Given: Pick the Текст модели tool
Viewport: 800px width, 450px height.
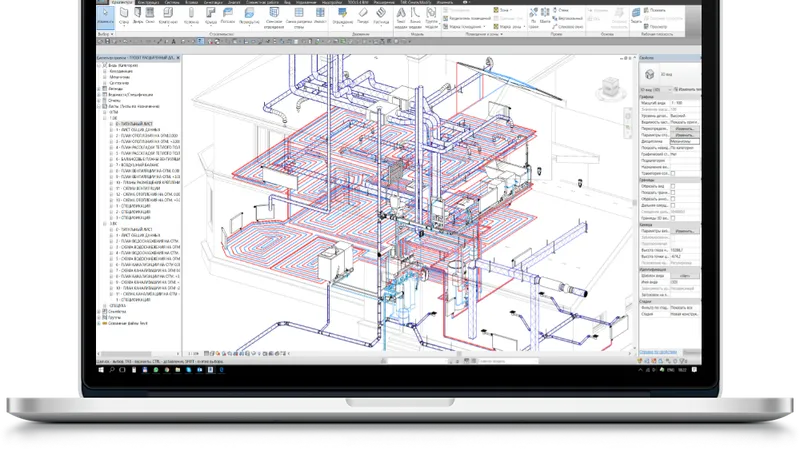Looking at the screenshot, I should pyautogui.click(x=401, y=17).
